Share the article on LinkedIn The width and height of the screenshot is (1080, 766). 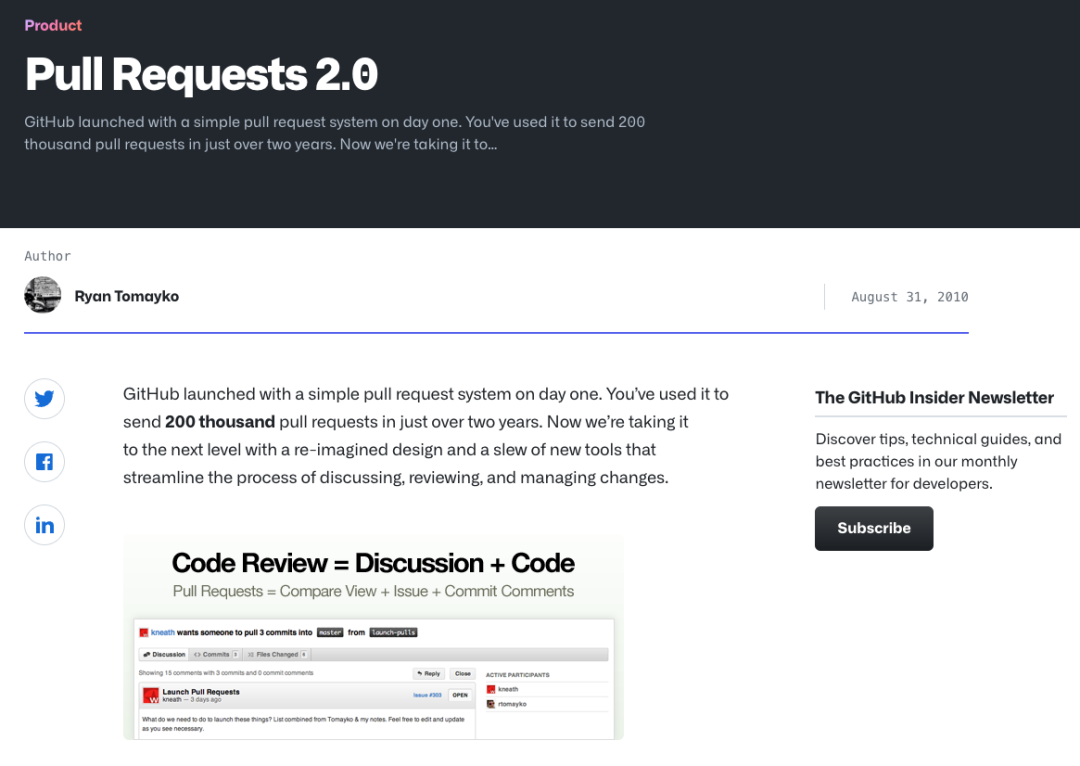(44, 524)
